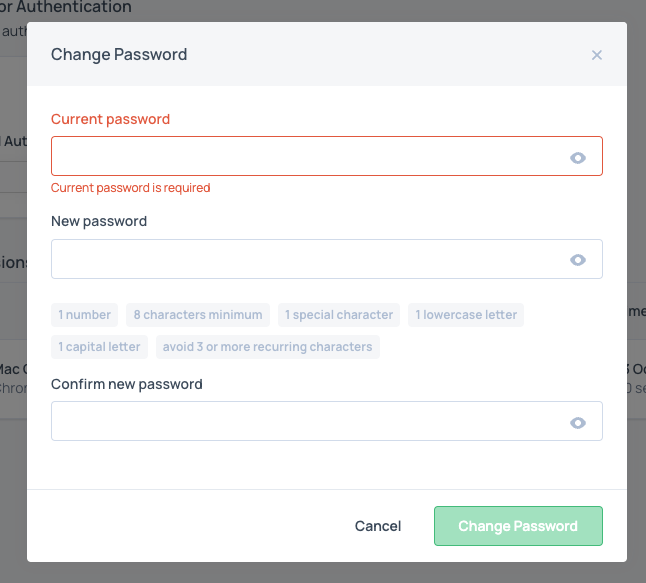Submit with the green Change Password button
This screenshot has height=583, width=646.
[518, 526]
